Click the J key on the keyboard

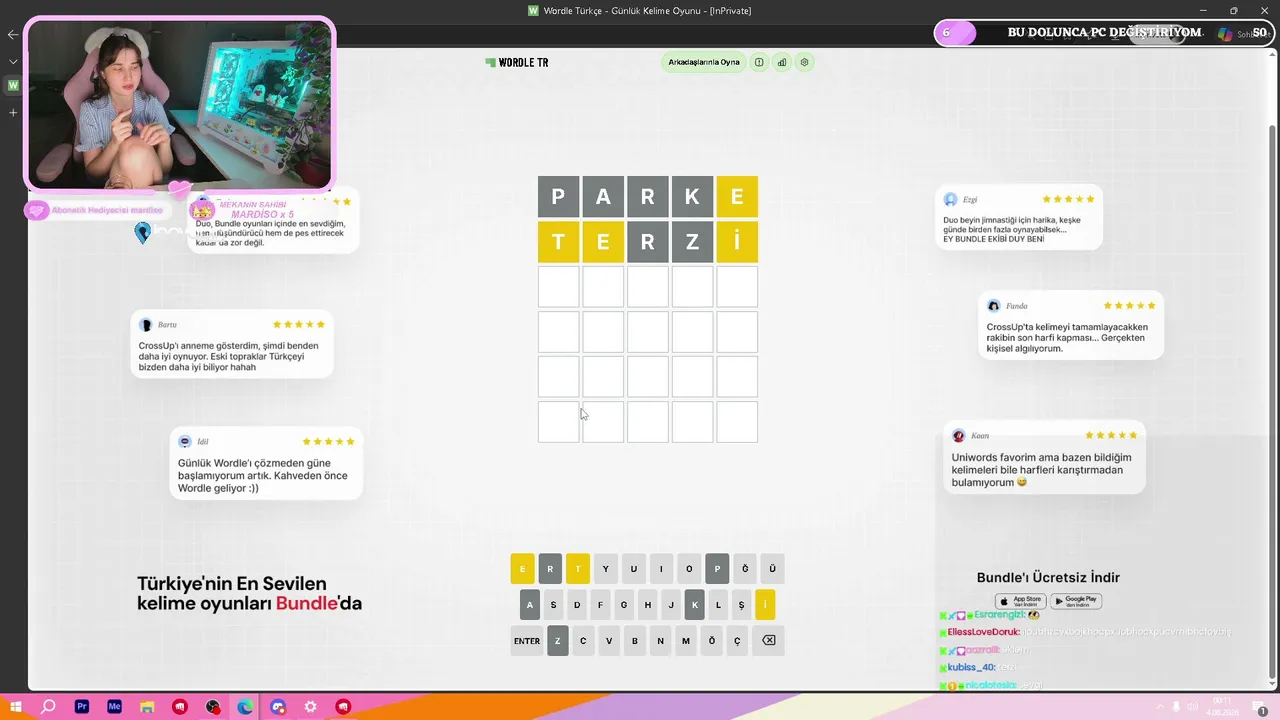pos(671,605)
